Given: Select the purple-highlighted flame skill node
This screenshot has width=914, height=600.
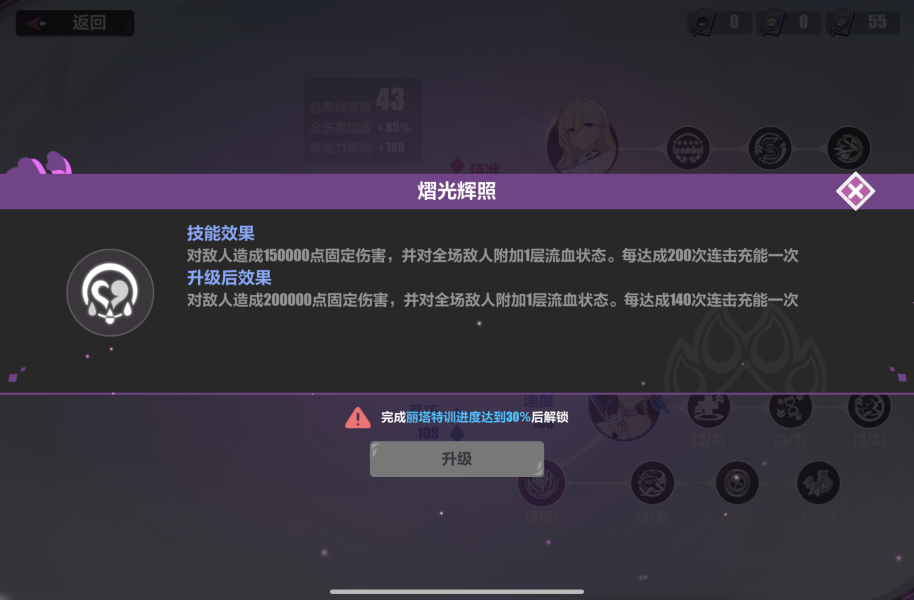Looking at the screenshot, I should pyautogui.click(x=542, y=483).
